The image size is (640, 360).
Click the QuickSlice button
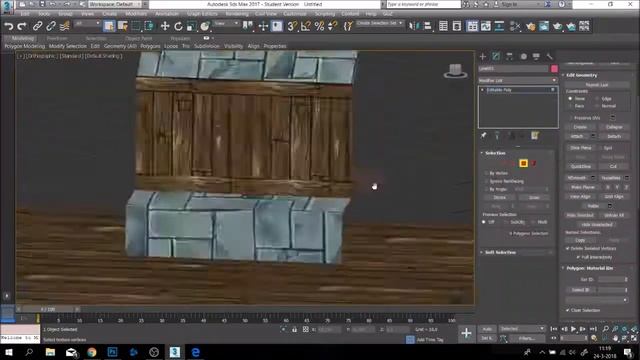pos(581,167)
